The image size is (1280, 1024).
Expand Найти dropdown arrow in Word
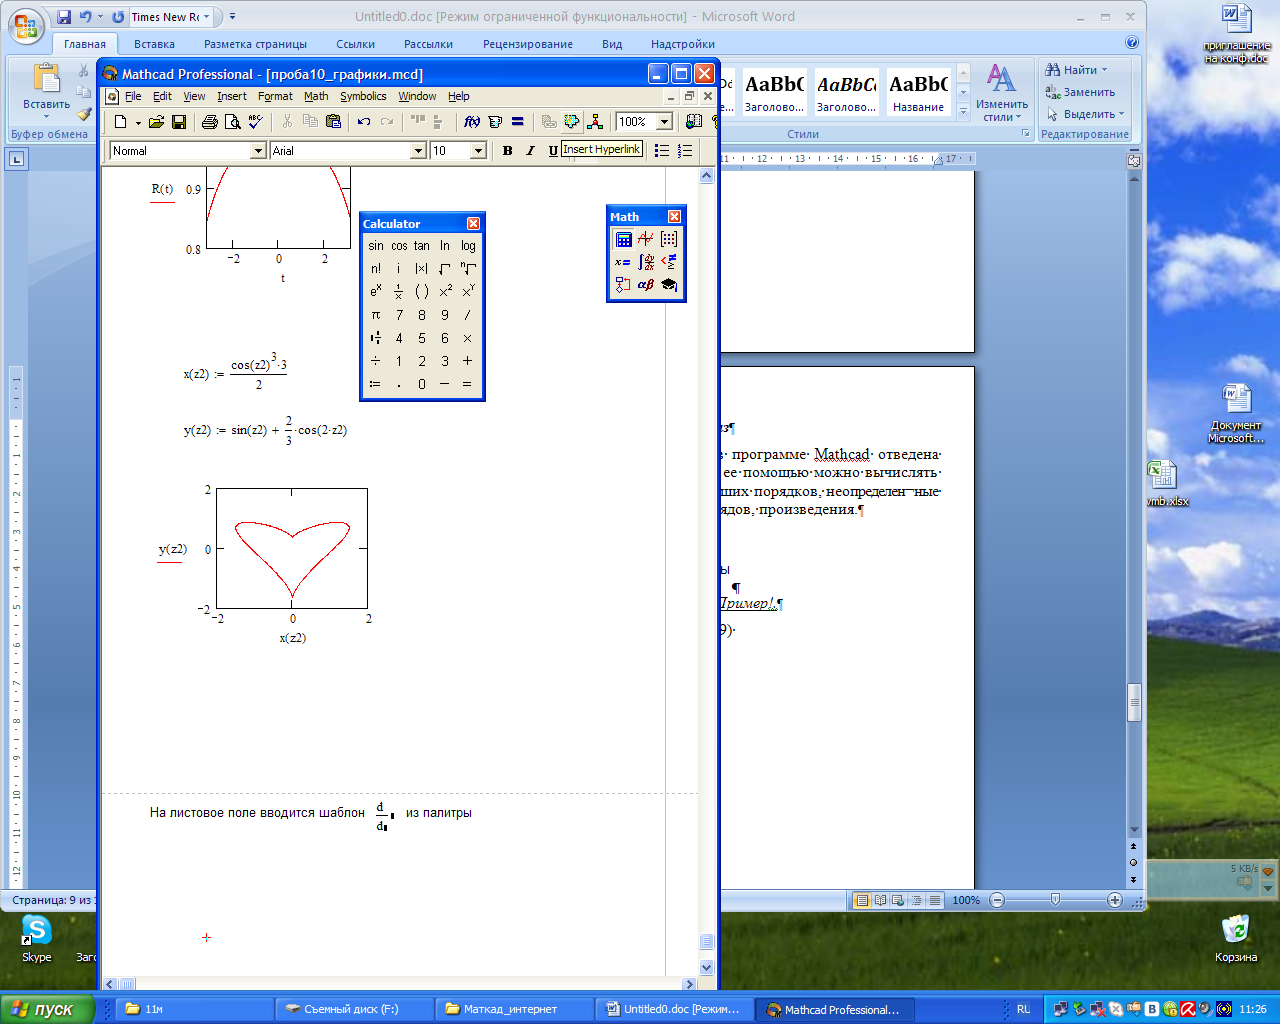pyautogui.click(x=1104, y=70)
